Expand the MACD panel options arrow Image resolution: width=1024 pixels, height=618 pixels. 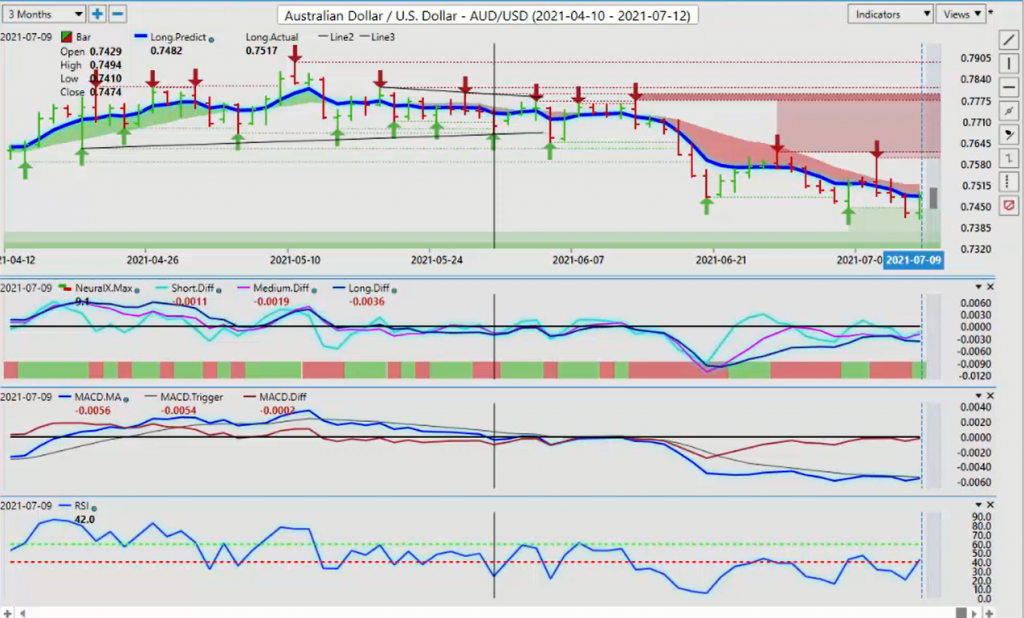pos(978,396)
